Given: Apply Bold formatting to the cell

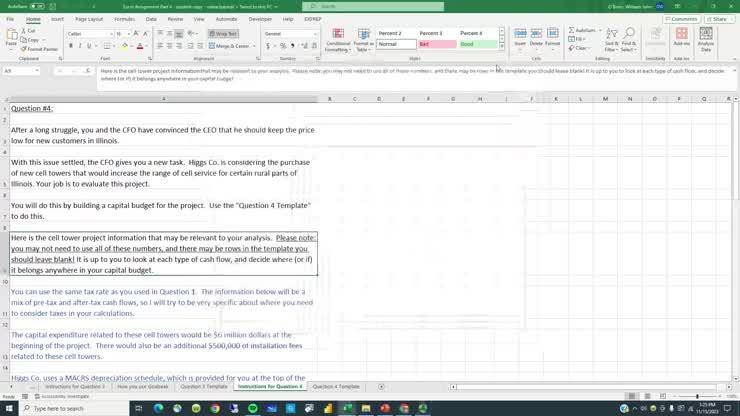Looking at the screenshot, I should point(71,46).
